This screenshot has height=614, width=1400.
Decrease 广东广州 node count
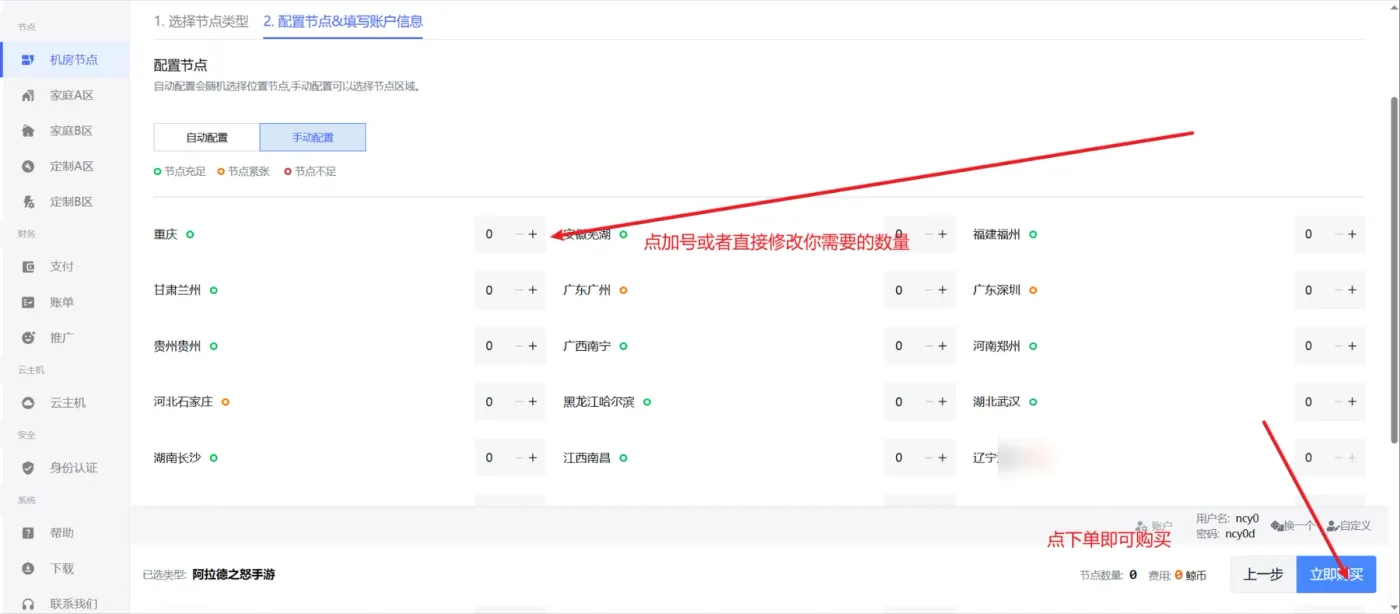point(928,290)
